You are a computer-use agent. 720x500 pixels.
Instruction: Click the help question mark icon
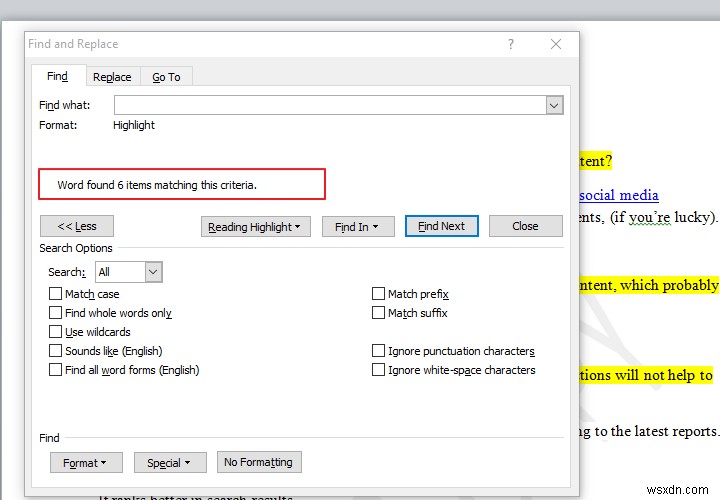point(511,44)
